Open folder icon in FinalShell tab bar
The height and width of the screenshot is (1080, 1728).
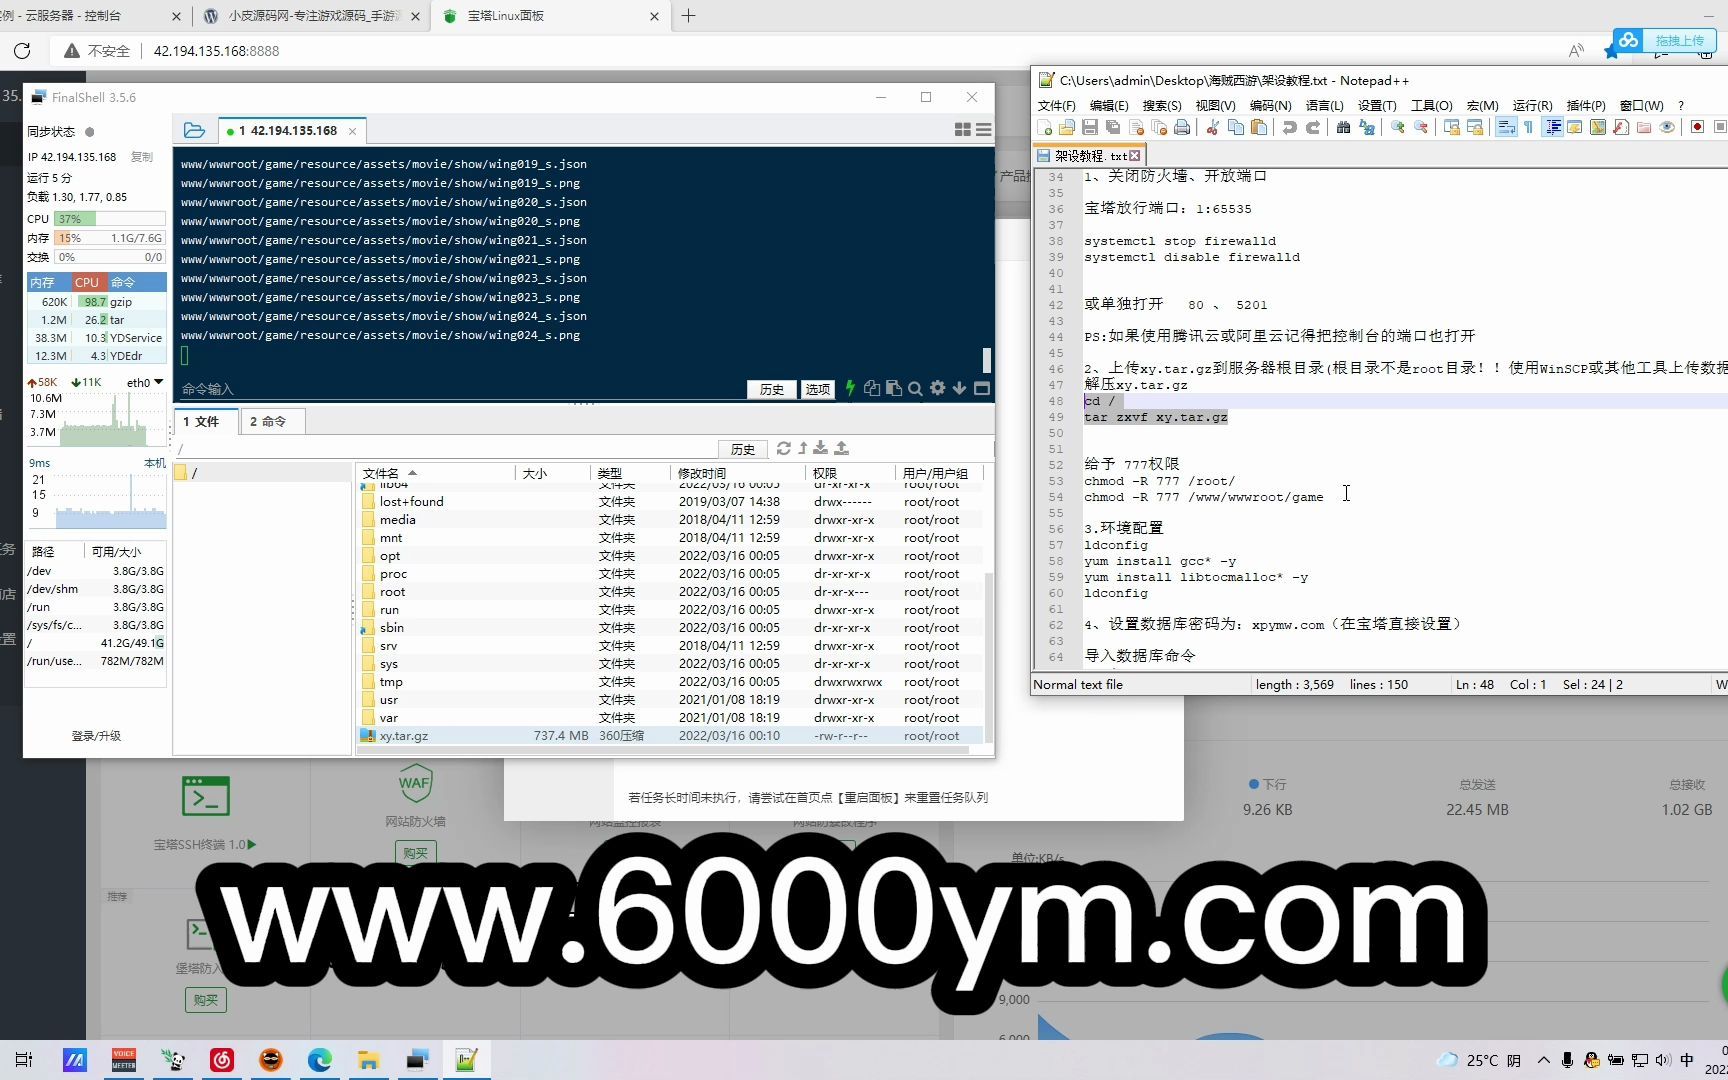194,130
